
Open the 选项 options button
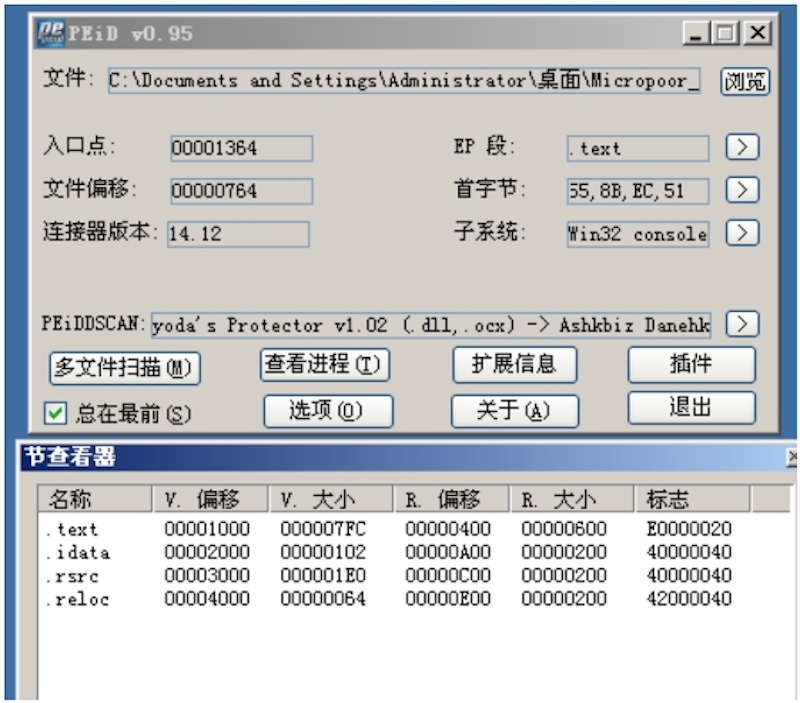[x=327, y=411]
